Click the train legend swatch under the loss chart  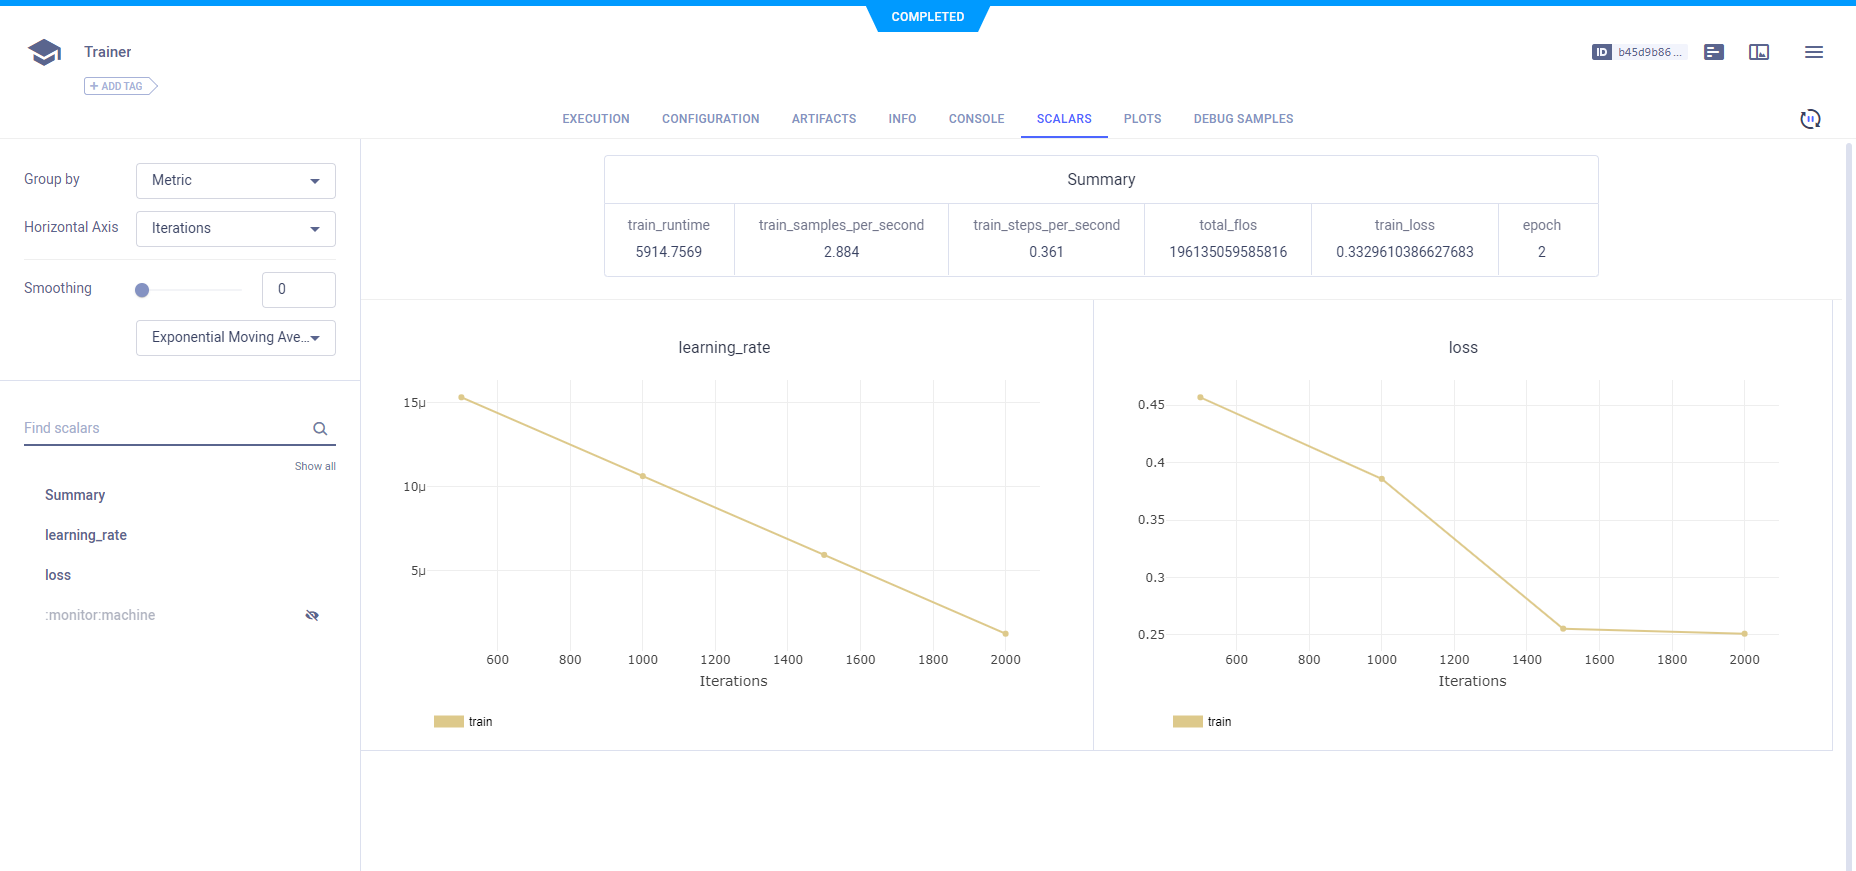pos(1187,722)
